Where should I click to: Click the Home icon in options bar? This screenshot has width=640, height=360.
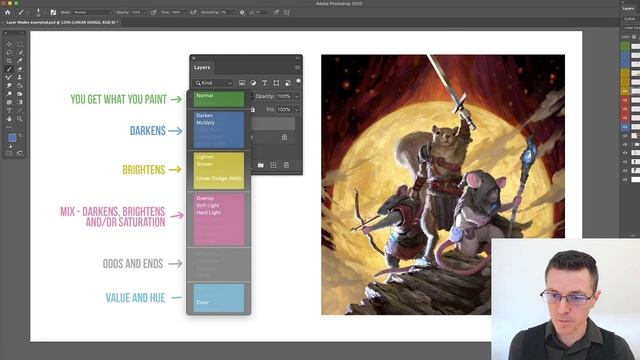coord(7,12)
